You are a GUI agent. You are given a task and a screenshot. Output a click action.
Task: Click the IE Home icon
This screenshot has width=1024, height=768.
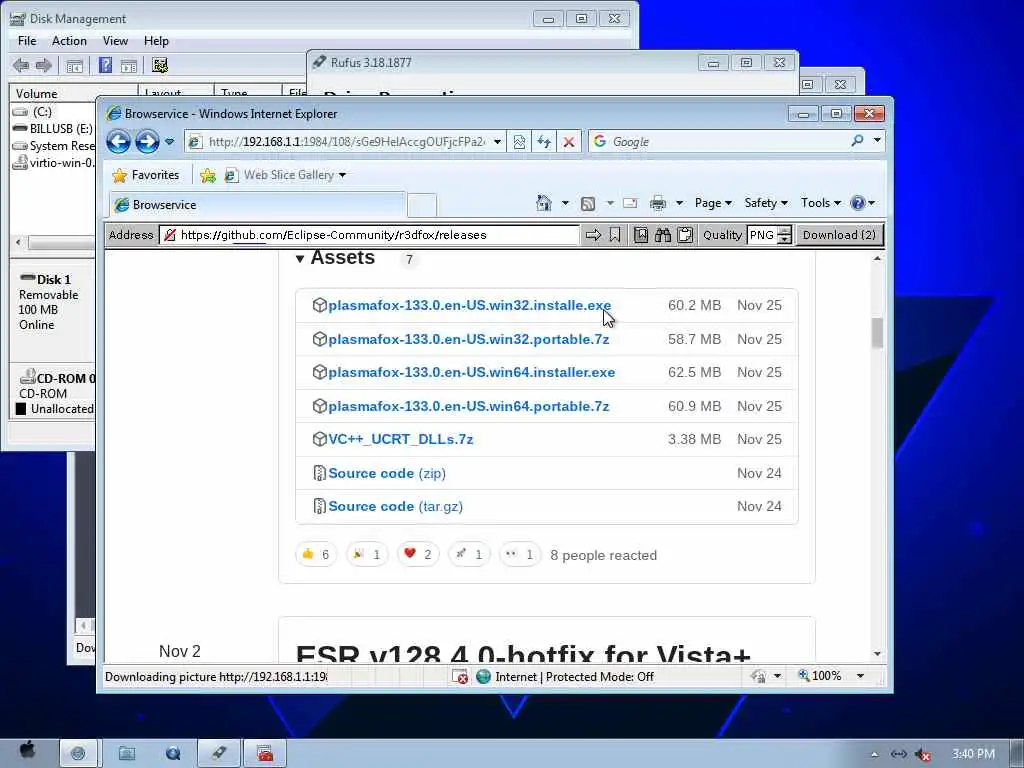[x=543, y=203]
